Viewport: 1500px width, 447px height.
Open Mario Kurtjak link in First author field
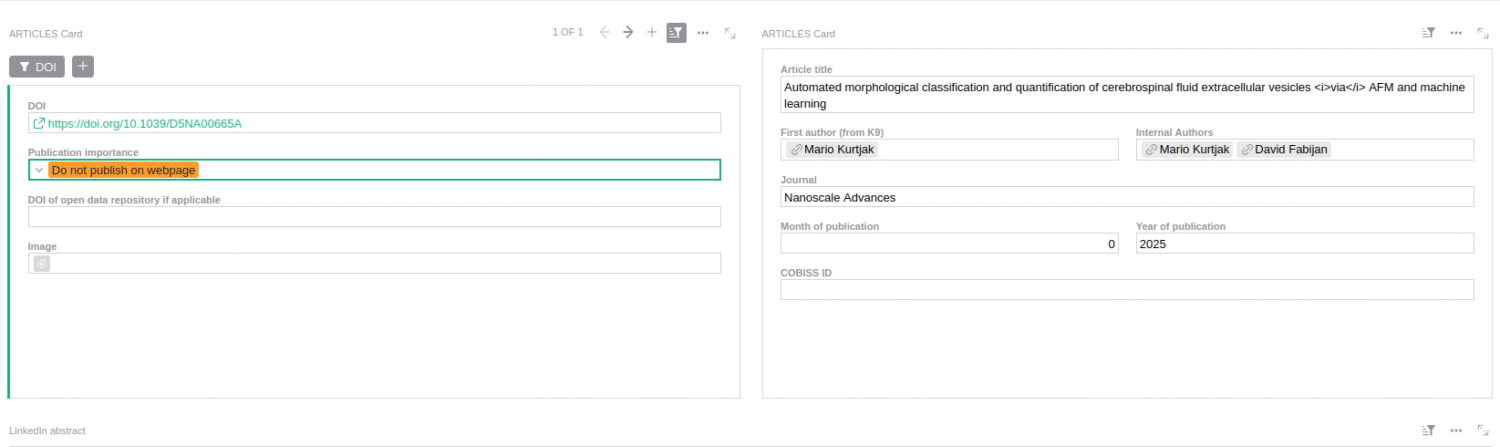(x=832, y=150)
